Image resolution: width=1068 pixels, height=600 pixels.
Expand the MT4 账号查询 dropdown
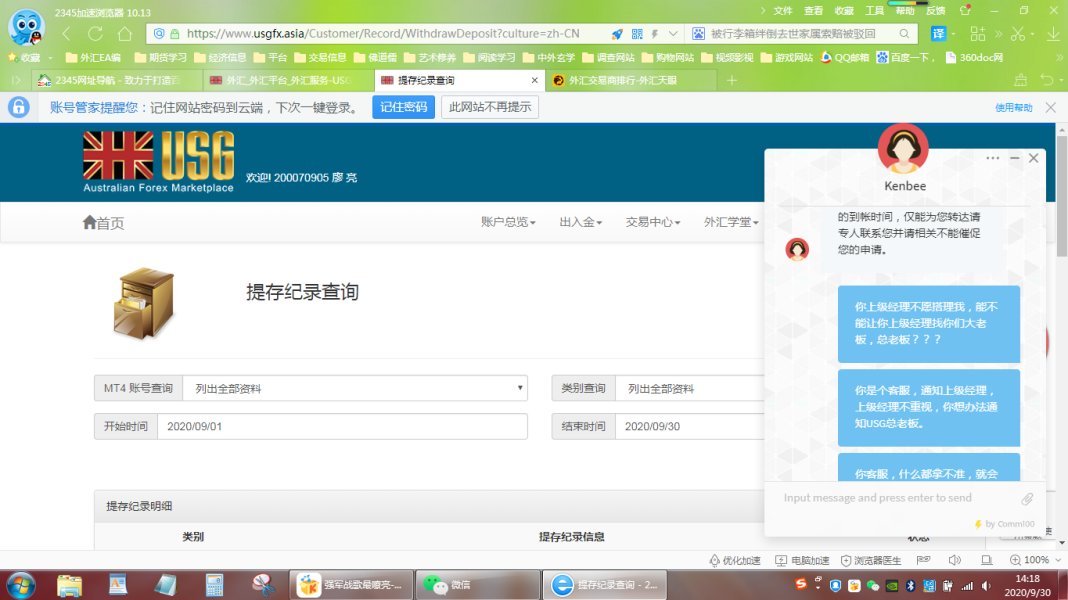pos(354,388)
